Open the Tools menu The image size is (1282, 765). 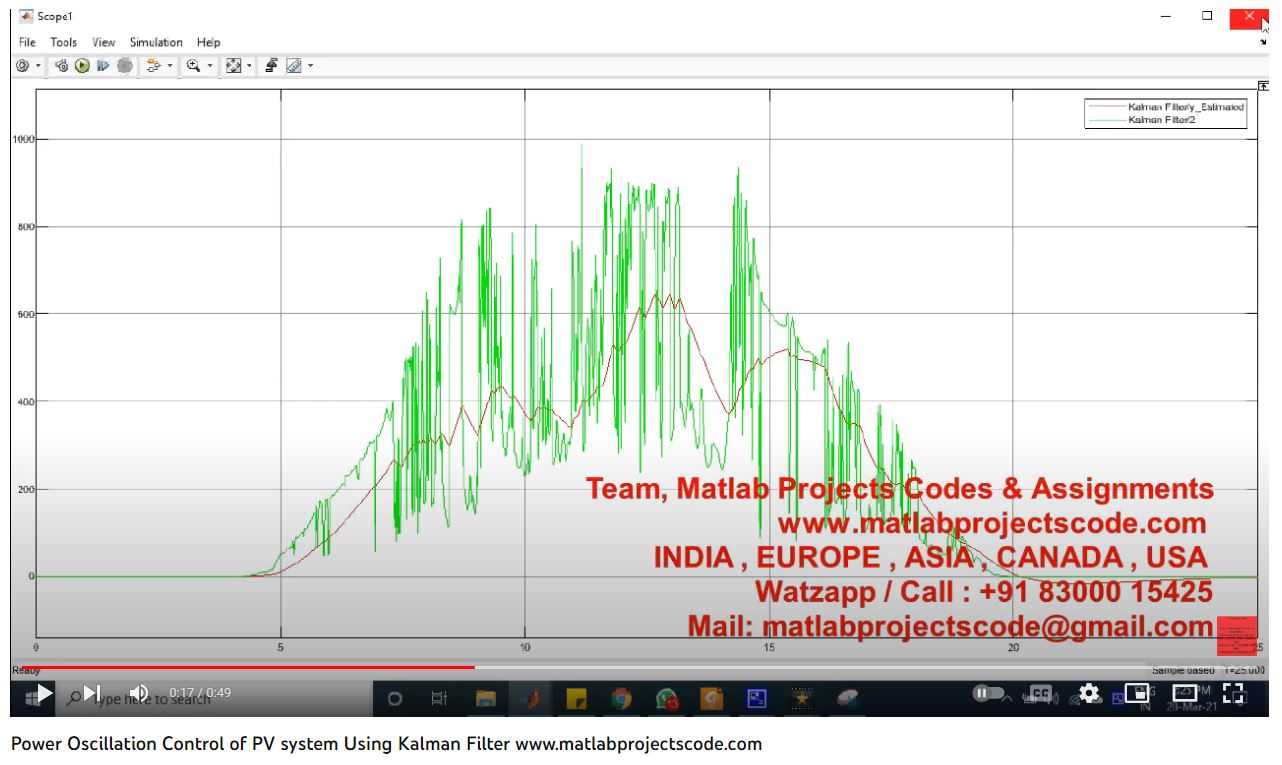63,42
